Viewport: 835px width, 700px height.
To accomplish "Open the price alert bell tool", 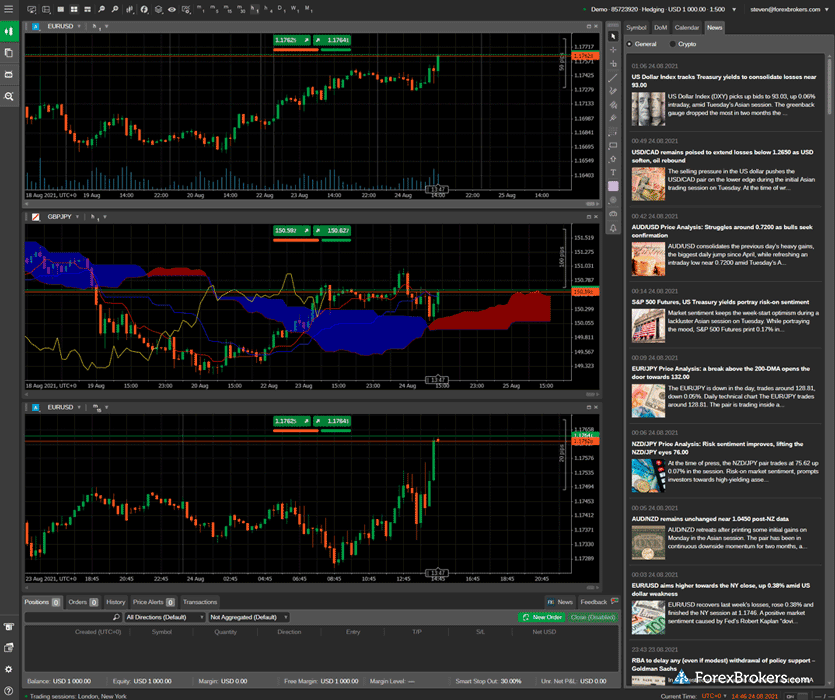I will 613,227.
